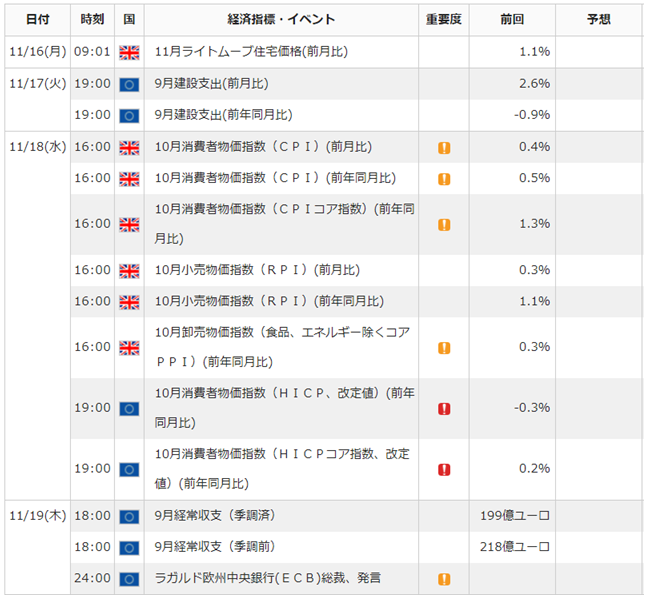Click orange importance icon for コアPPI row
Viewport: 646px width, 597px height.
pyautogui.click(x=444, y=348)
